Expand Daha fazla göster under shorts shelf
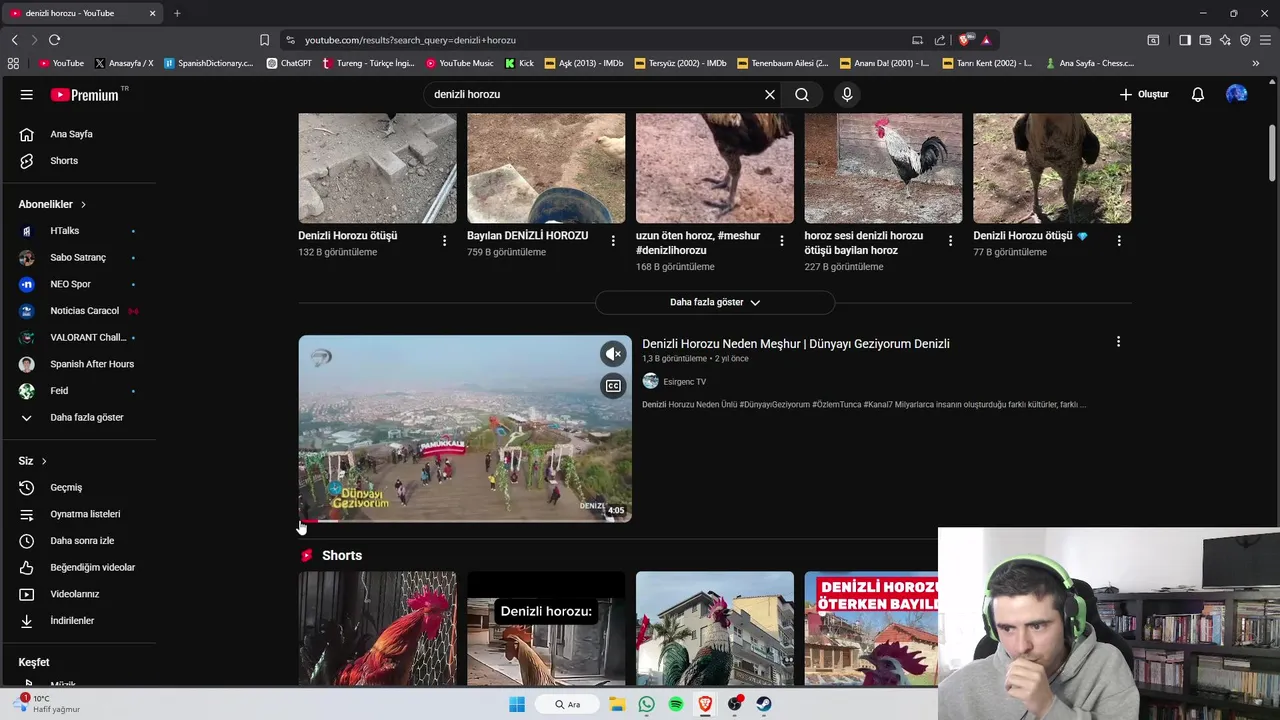The image size is (1280, 720). tap(715, 302)
